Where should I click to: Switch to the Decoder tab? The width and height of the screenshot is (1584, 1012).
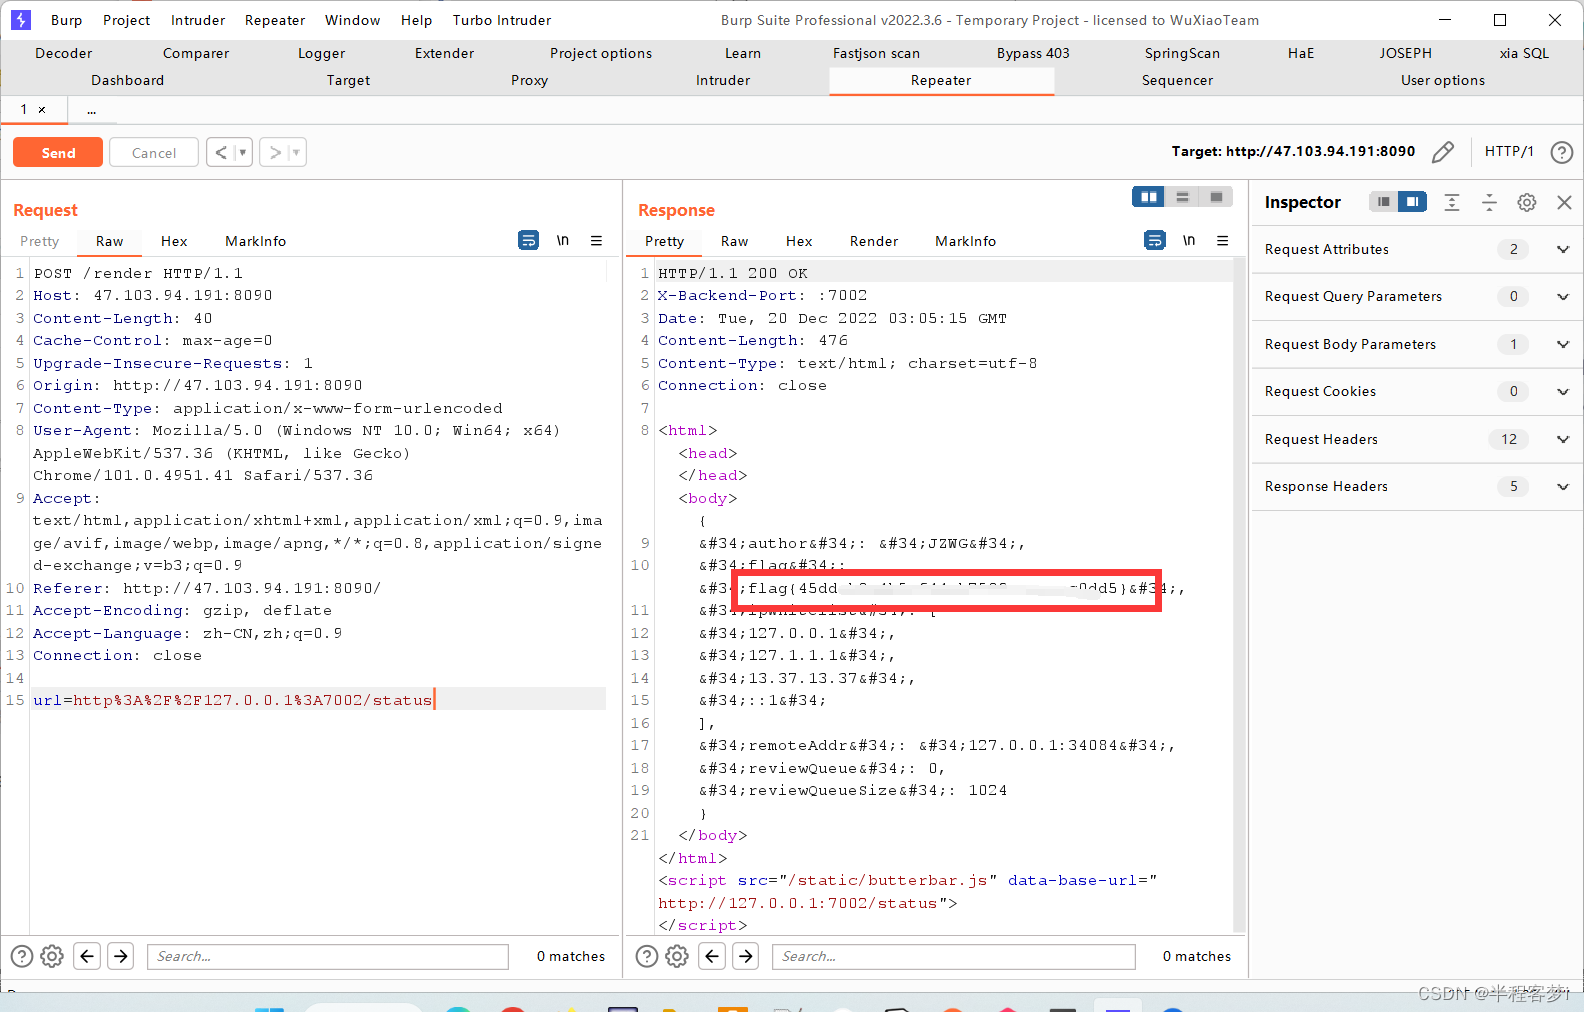coord(63,53)
